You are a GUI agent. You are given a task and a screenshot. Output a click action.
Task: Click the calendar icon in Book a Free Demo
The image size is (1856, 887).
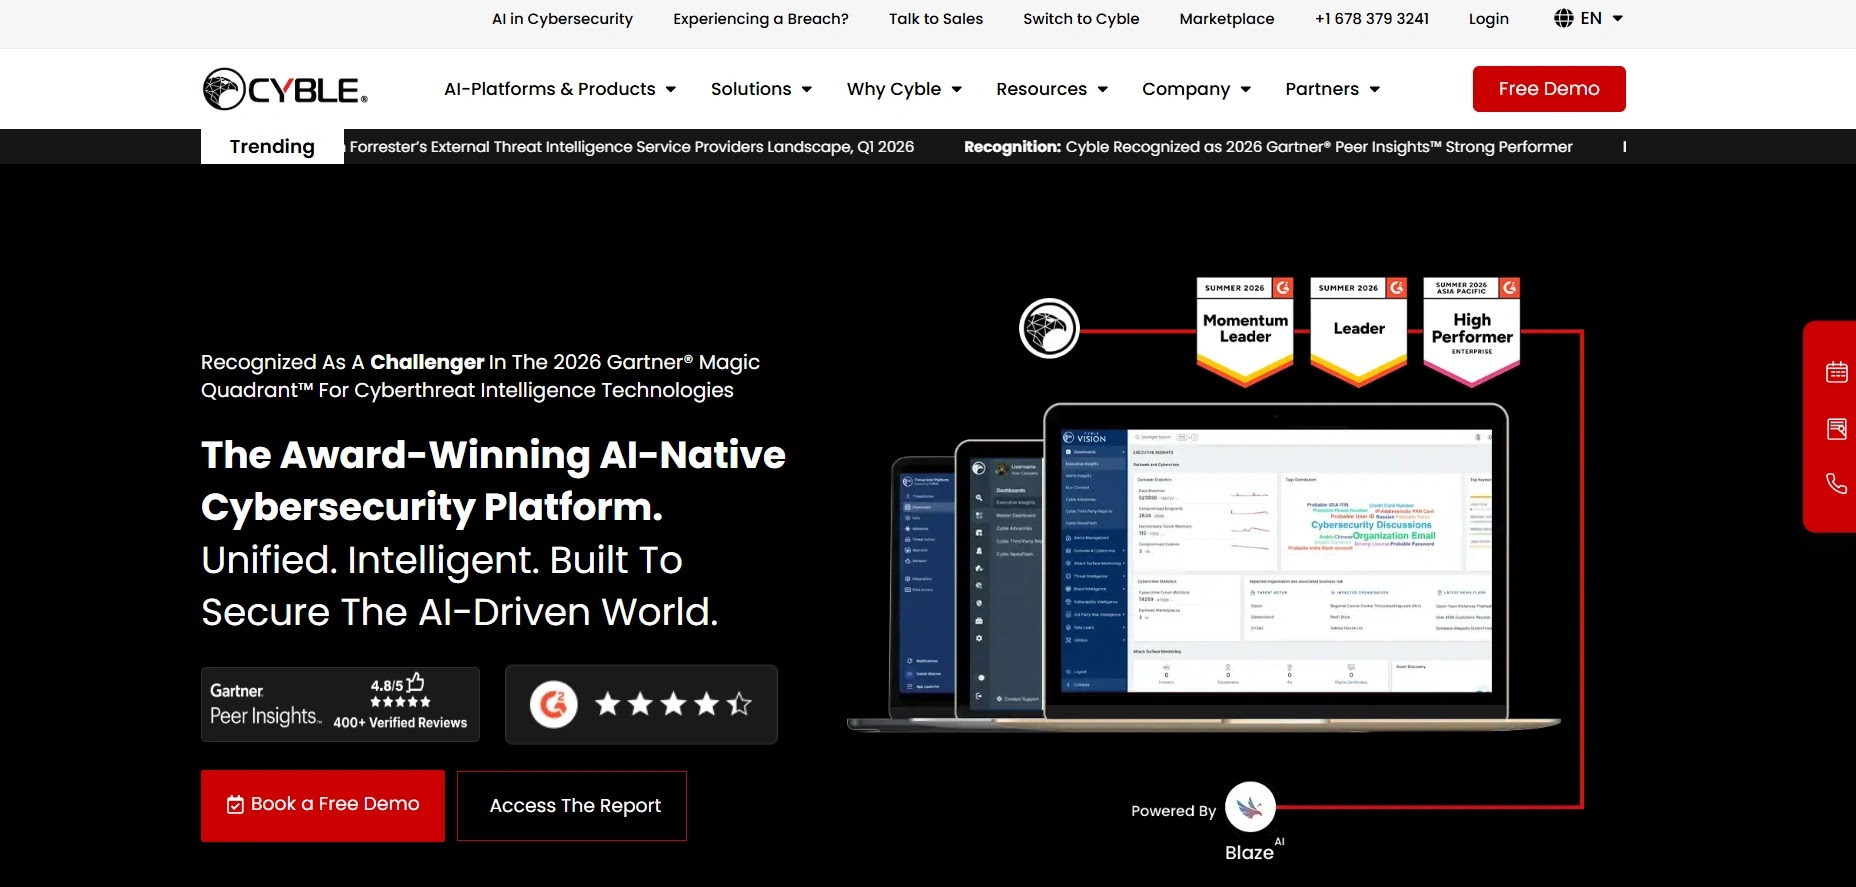click(x=235, y=805)
